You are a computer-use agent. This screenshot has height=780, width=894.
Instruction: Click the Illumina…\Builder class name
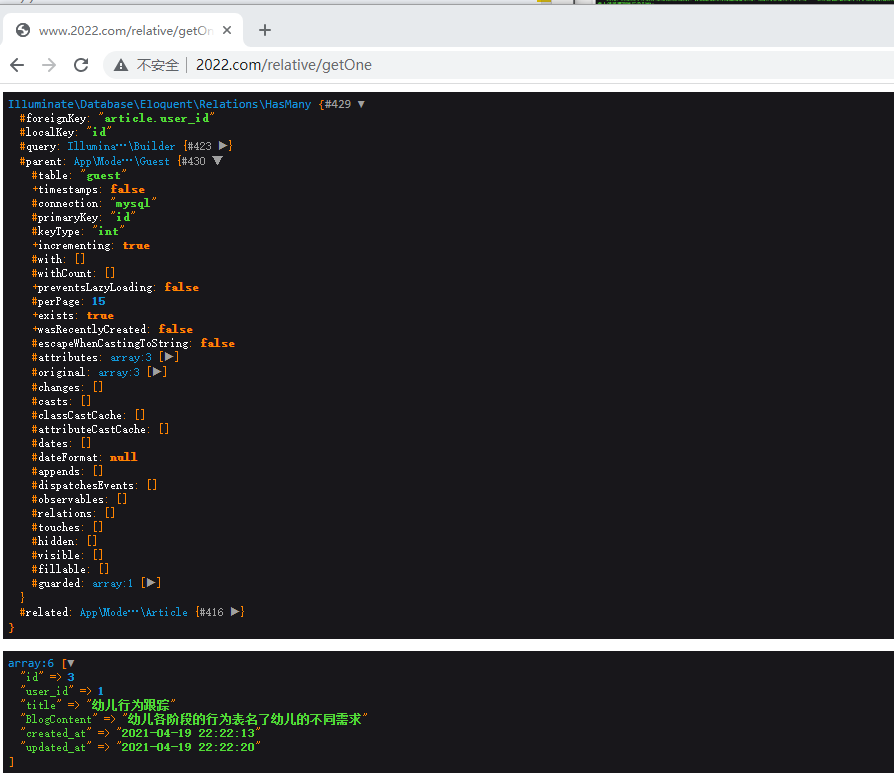point(121,147)
